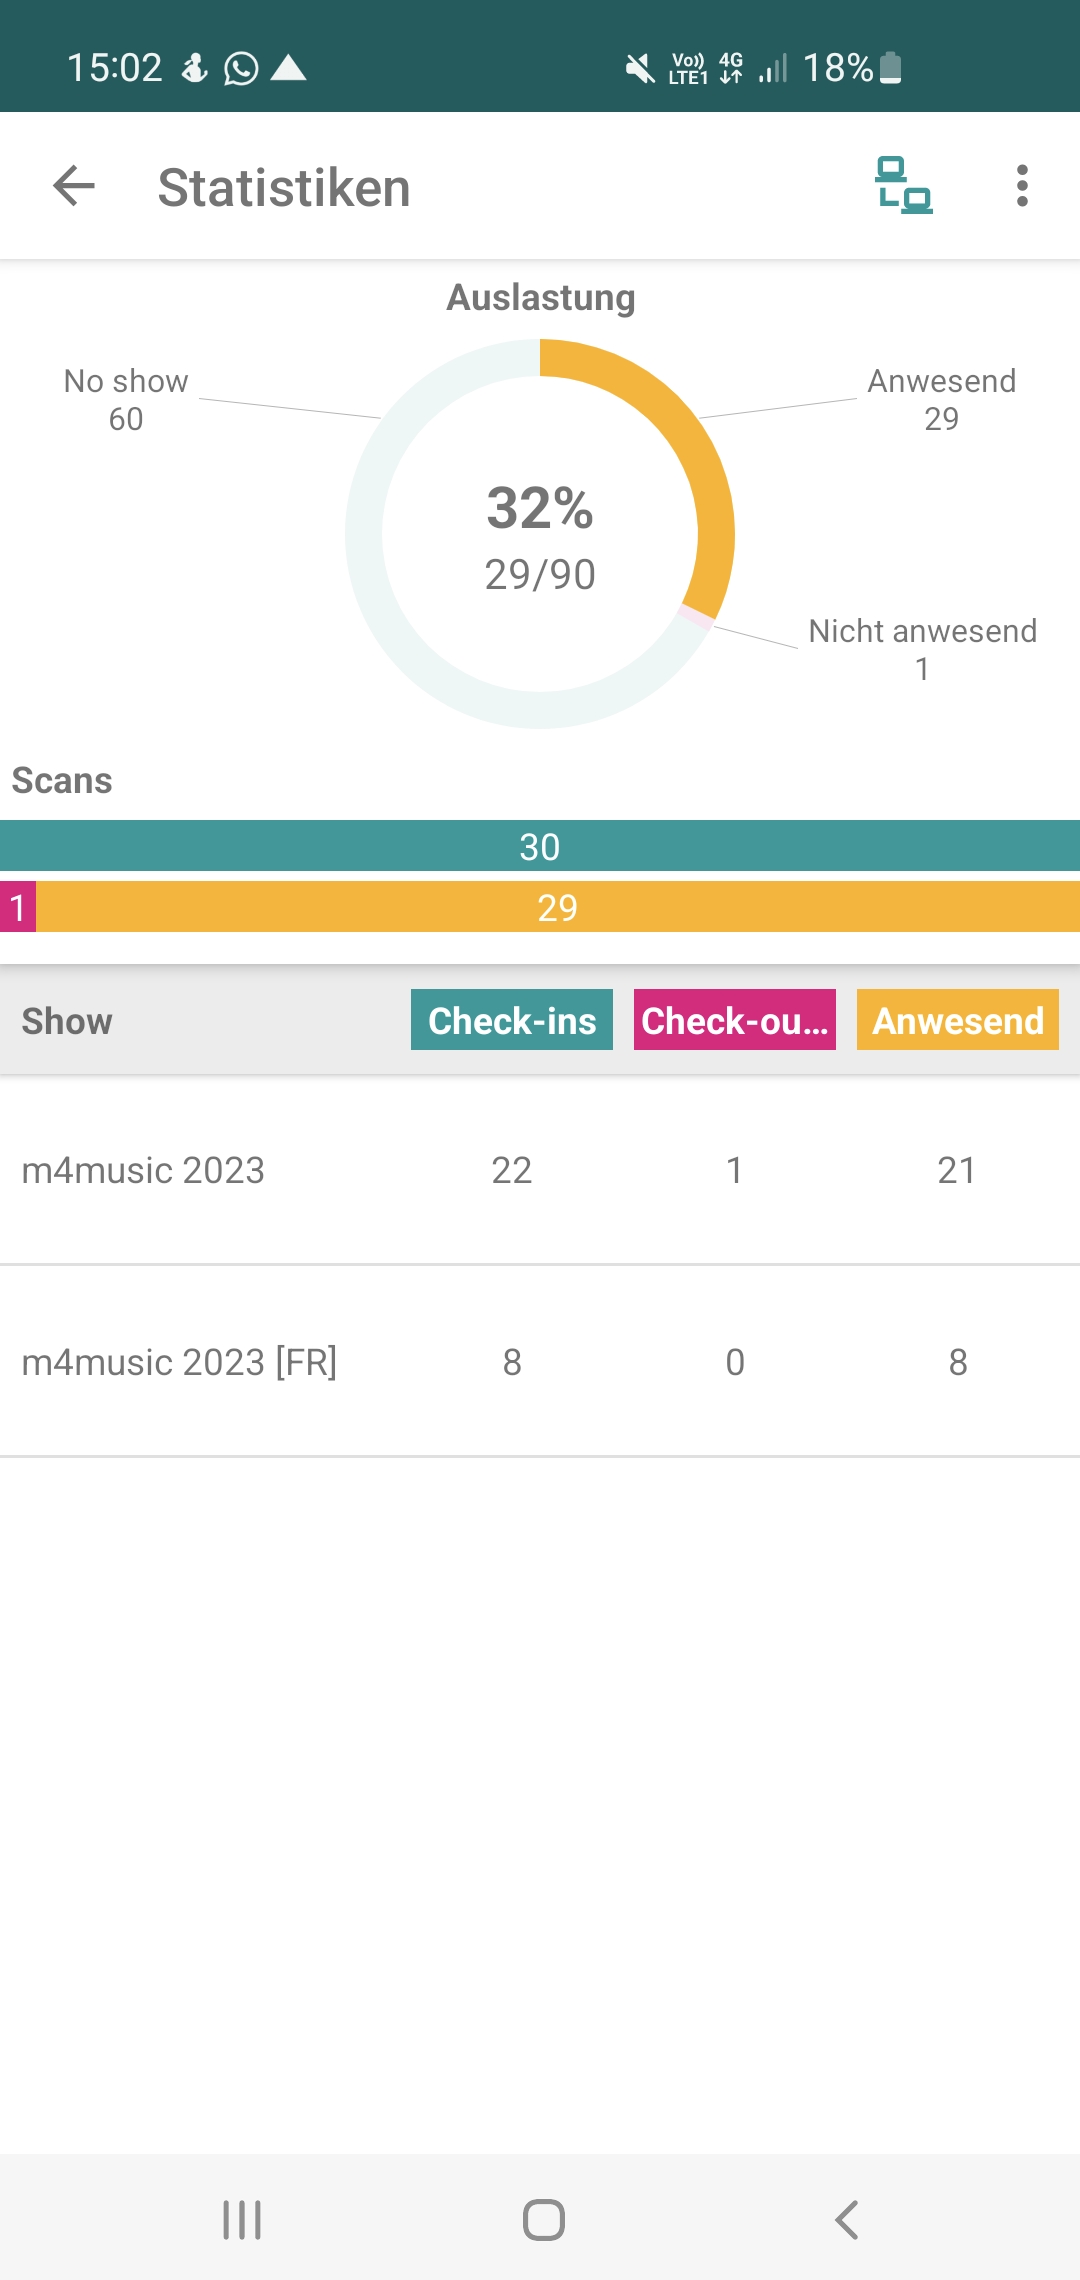Tap the muted sound status icon
The image size is (1080, 2280).
(639, 68)
